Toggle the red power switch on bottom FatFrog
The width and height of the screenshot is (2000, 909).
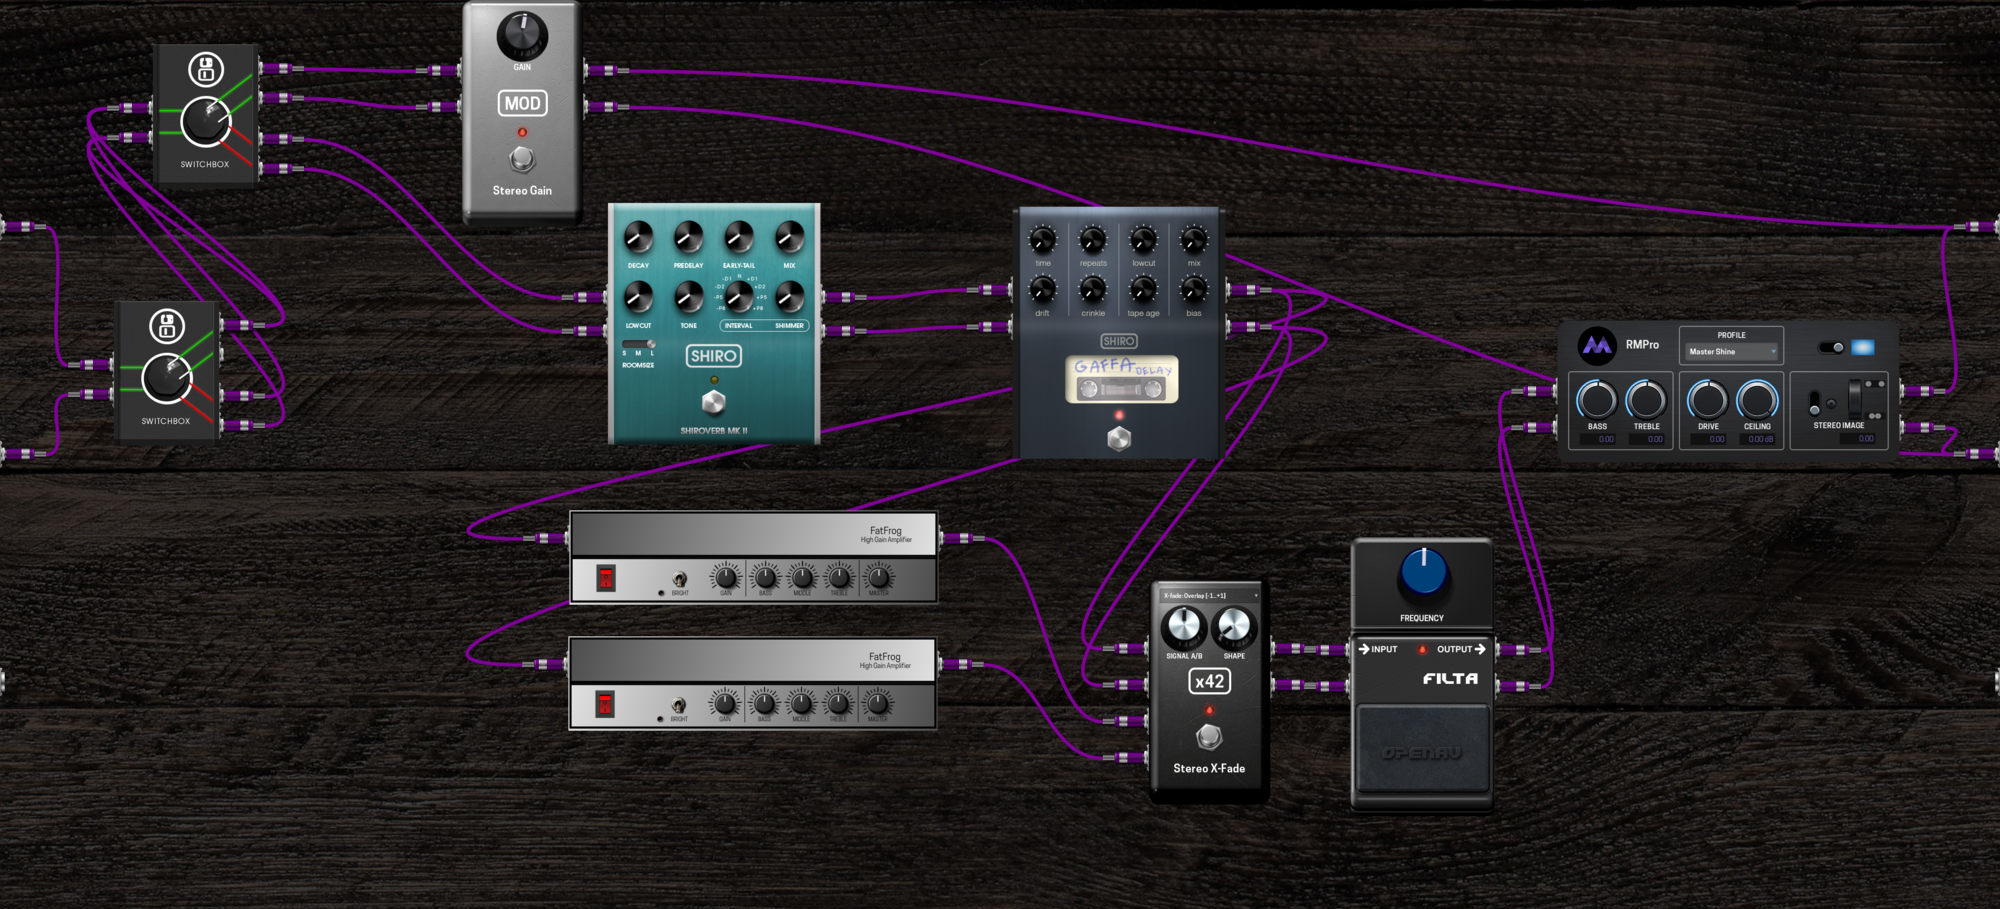pyautogui.click(x=605, y=704)
